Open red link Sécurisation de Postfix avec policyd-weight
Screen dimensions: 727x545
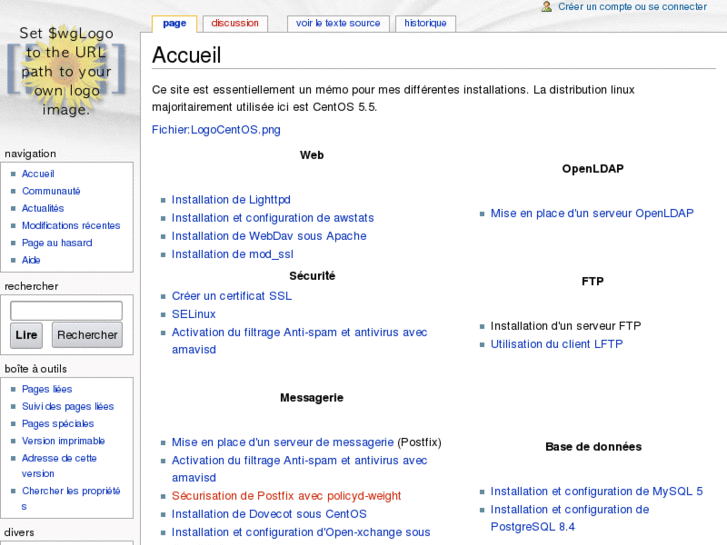coord(286,495)
